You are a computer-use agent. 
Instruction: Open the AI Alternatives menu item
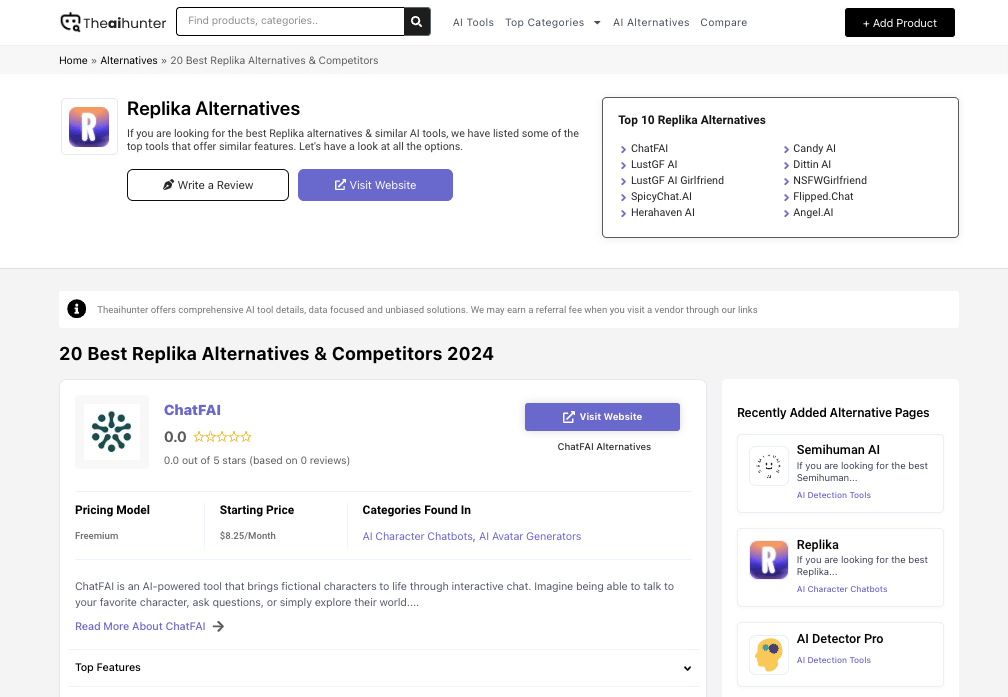pyautogui.click(x=651, y=23)
